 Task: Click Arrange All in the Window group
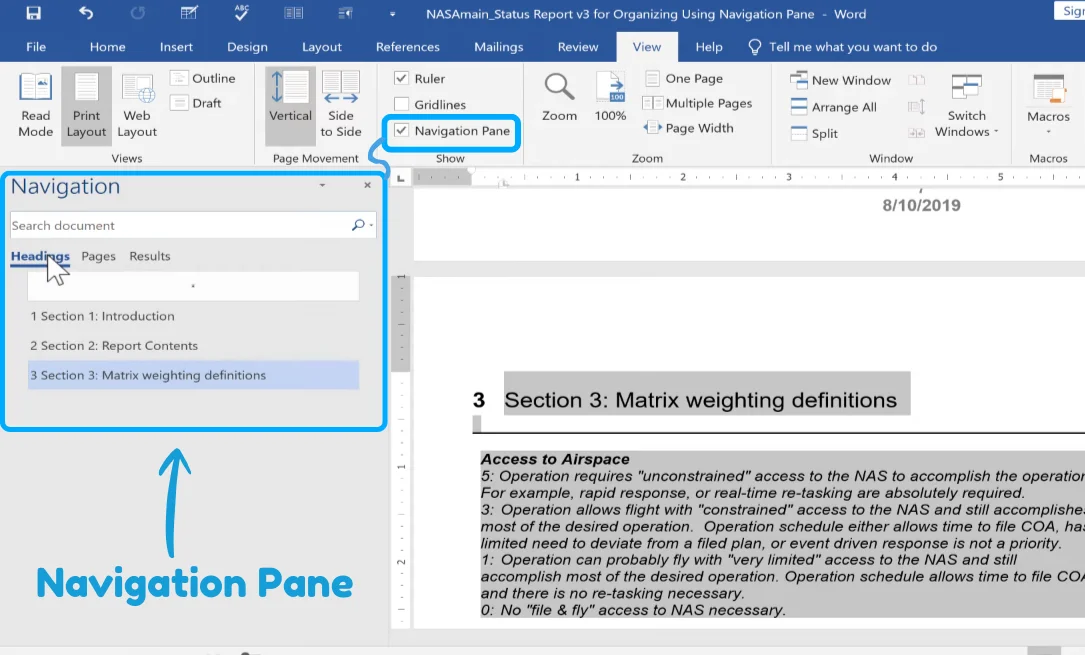click(838, 106)
